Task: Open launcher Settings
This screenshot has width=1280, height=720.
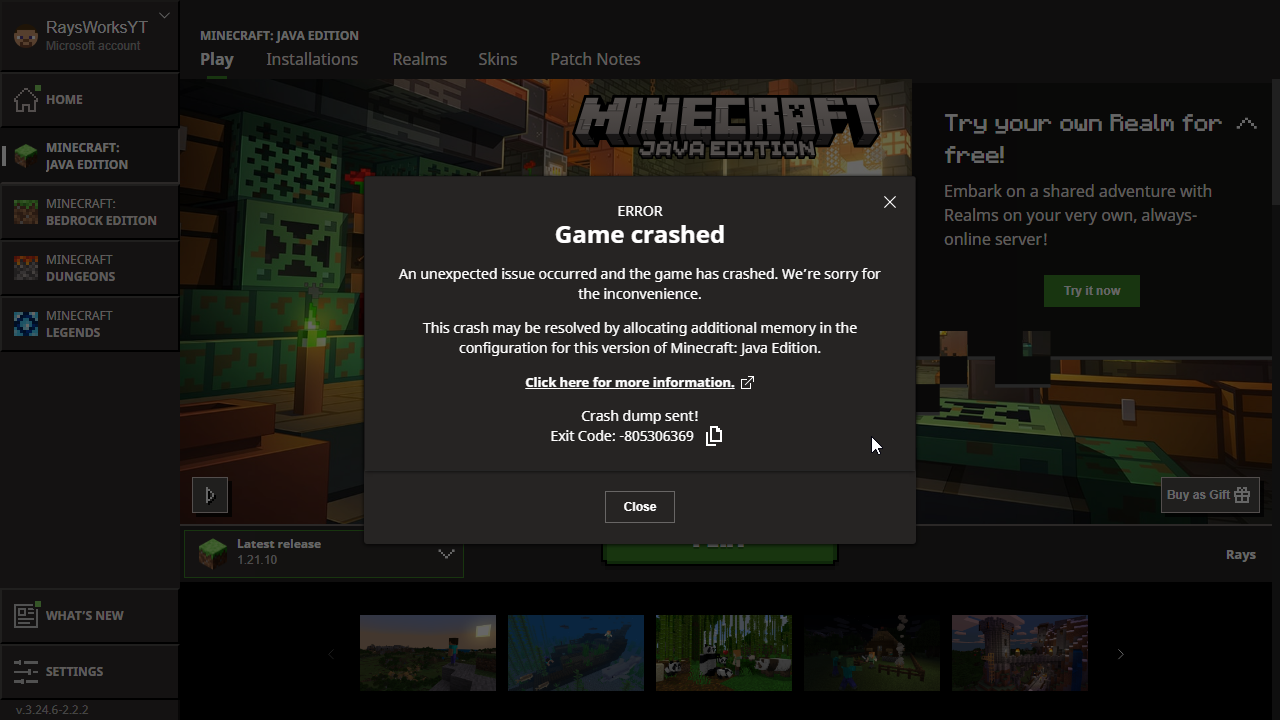Action: tap(90, 671)
